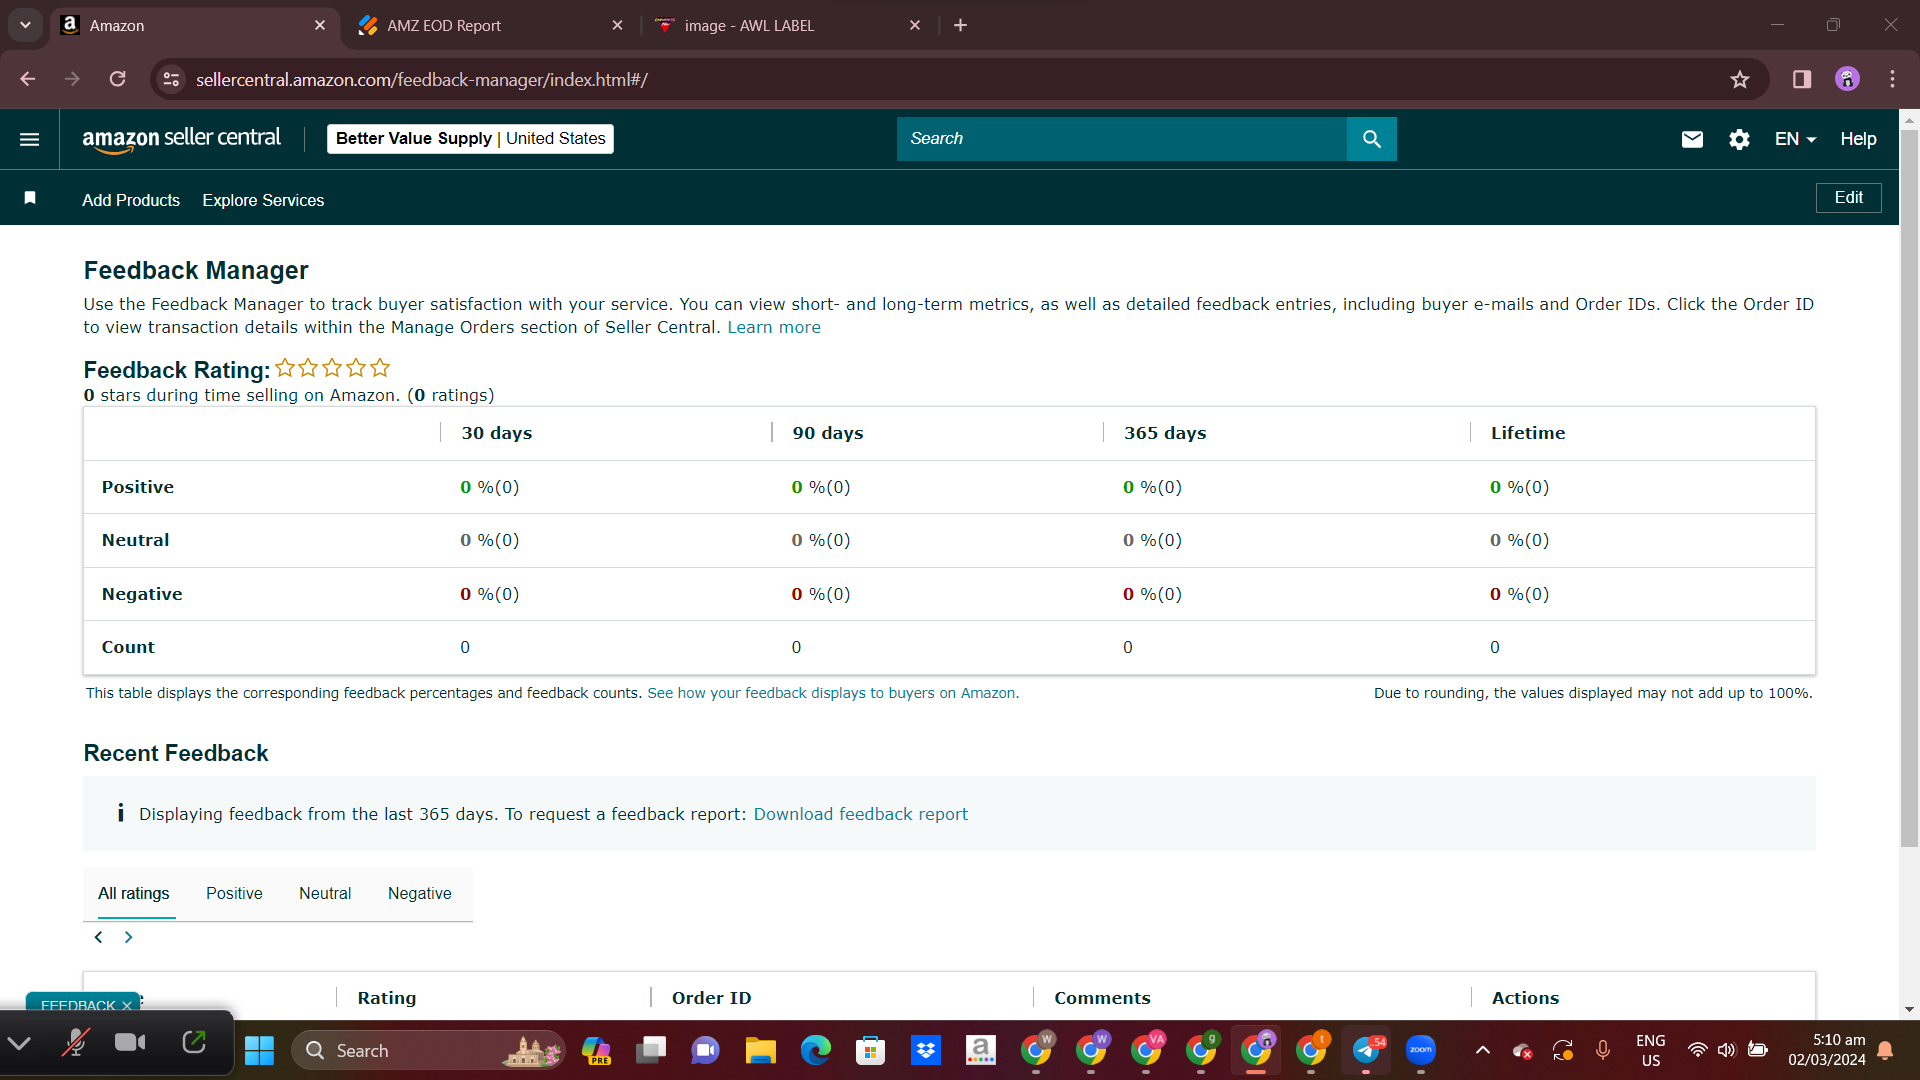Click the address bar URL
1920x1080 pixels.
coord(422,79)
